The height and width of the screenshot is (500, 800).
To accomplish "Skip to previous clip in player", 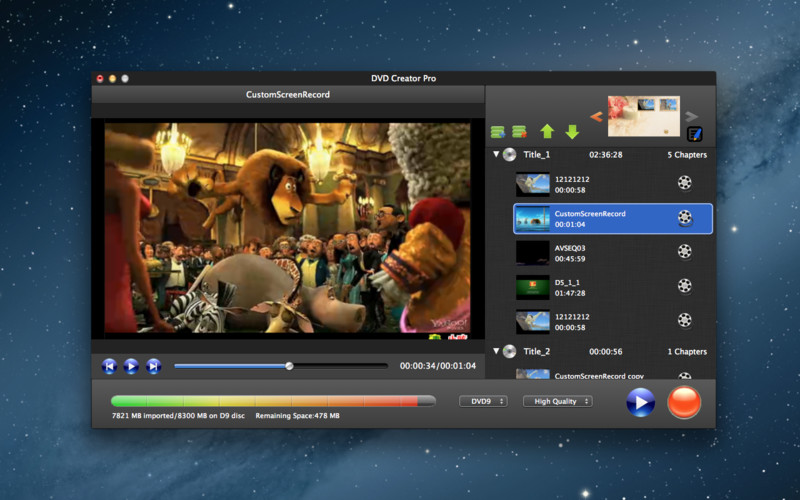I will 109,366.
